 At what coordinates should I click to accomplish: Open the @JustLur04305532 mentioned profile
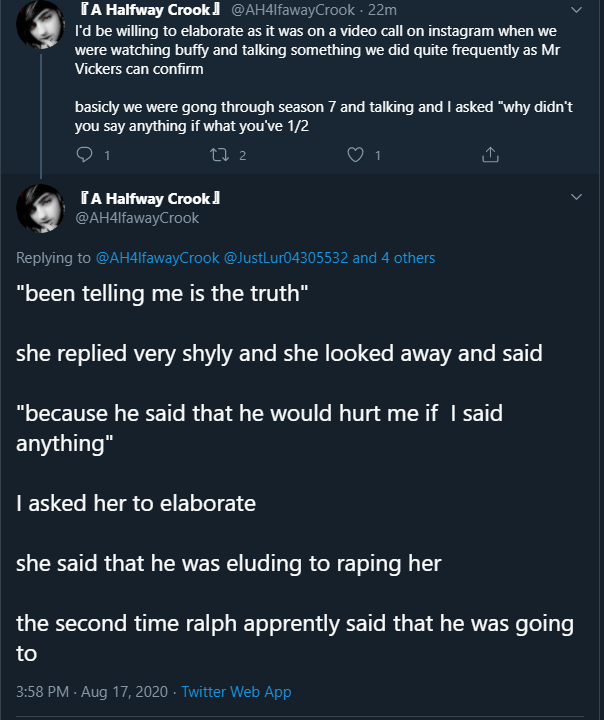[286, 258]
